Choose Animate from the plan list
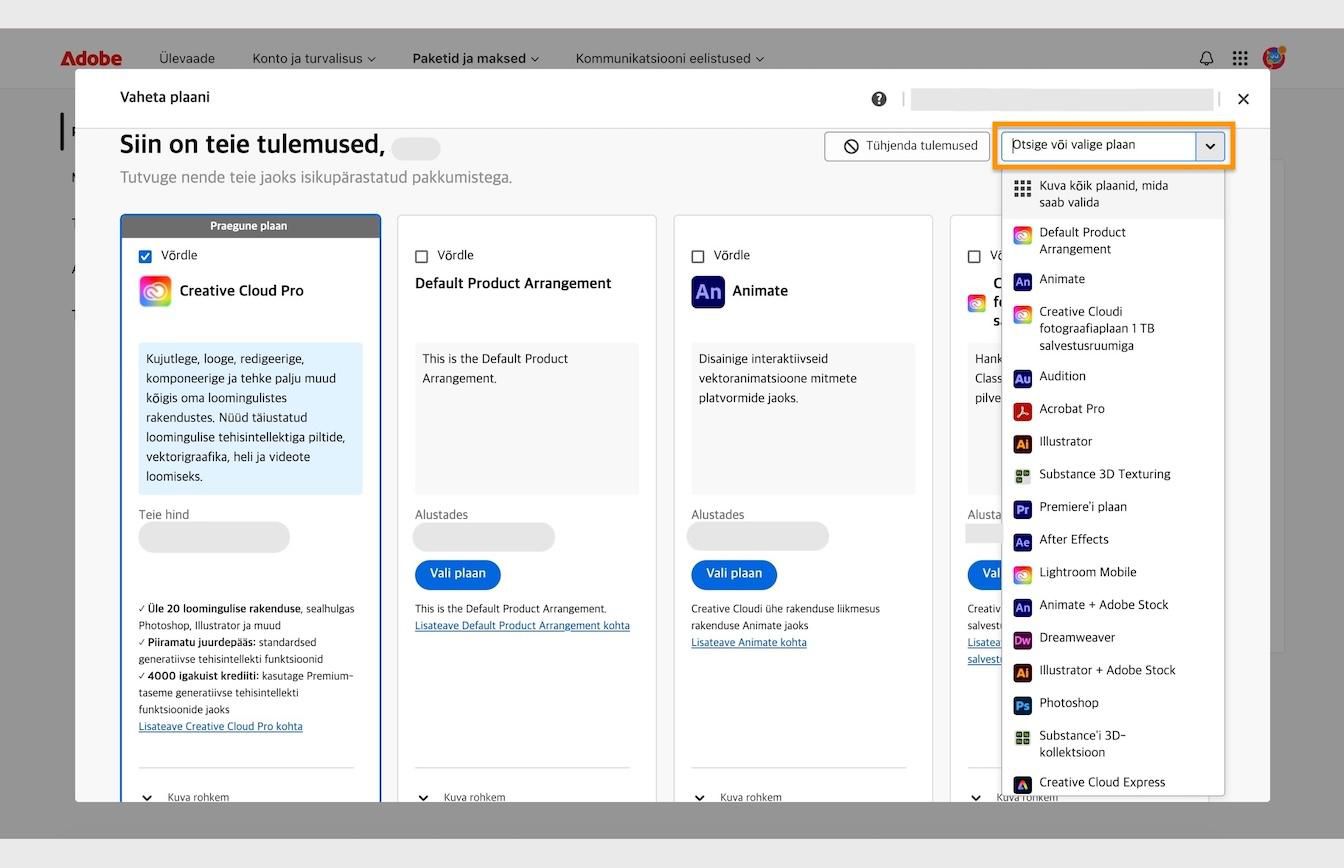Viewport: 1344px width, 868px height. (x=1113, y=280)
